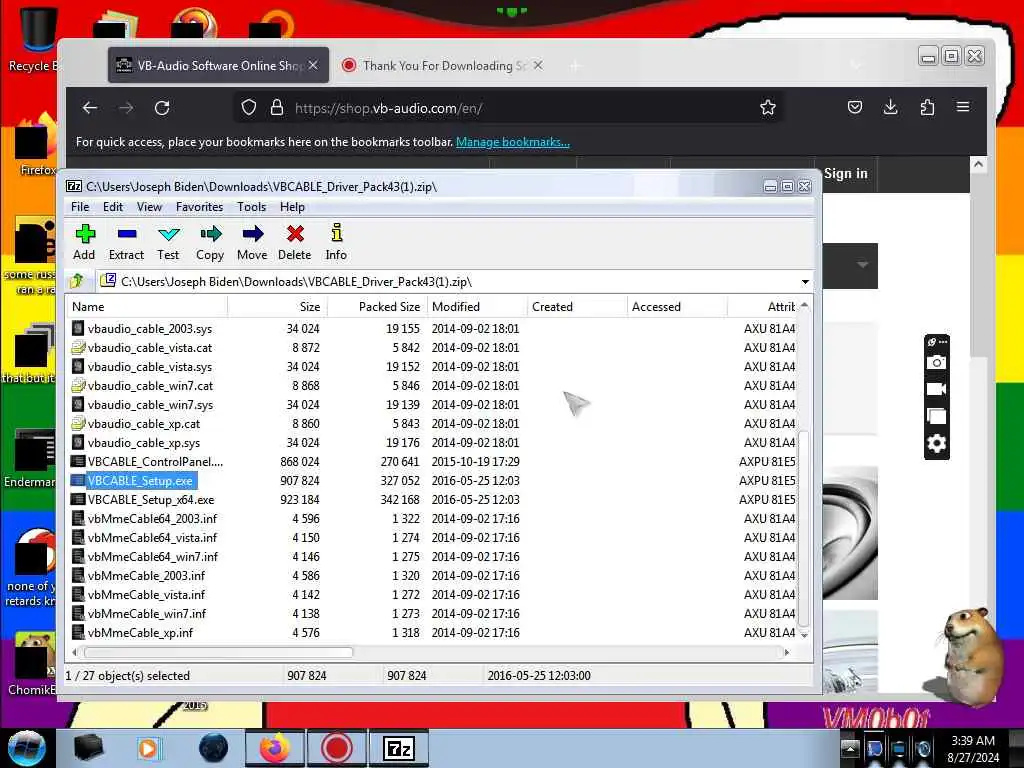Sort files by the Name column header
The image size is (1024, 768).
click(x=148, y=307)
